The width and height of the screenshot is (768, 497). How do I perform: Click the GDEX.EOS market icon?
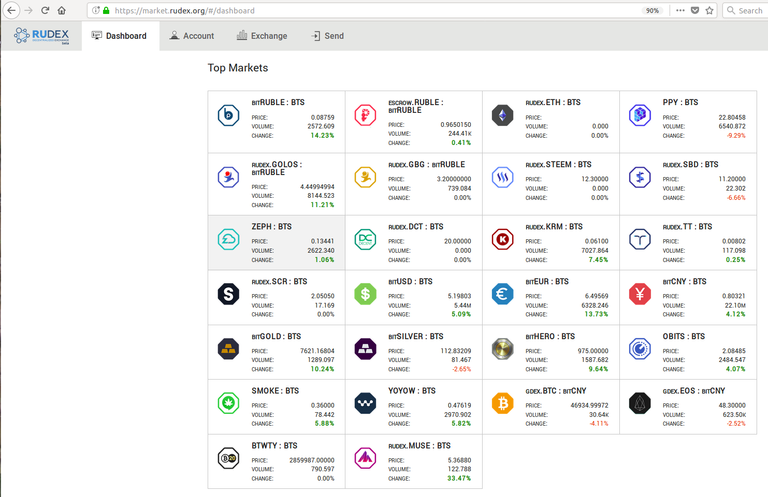640,403
